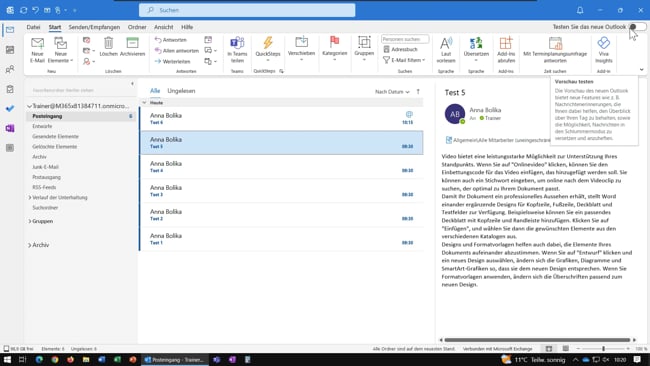Screen dimensions: 650x366
Task: Open the Tasks clipboard icon in sidebar
Action: [x=10, y=89]
